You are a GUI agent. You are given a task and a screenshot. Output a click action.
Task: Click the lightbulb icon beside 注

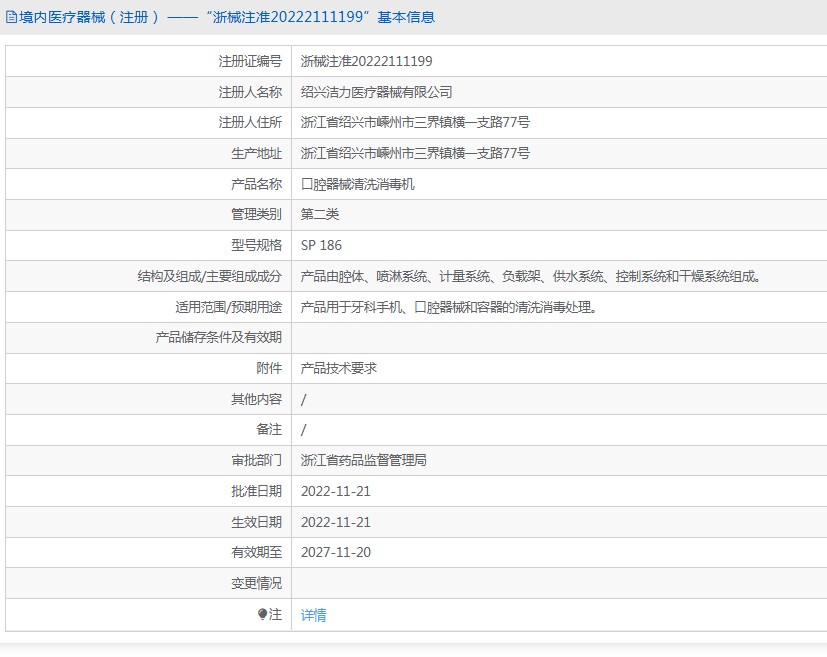262,614
